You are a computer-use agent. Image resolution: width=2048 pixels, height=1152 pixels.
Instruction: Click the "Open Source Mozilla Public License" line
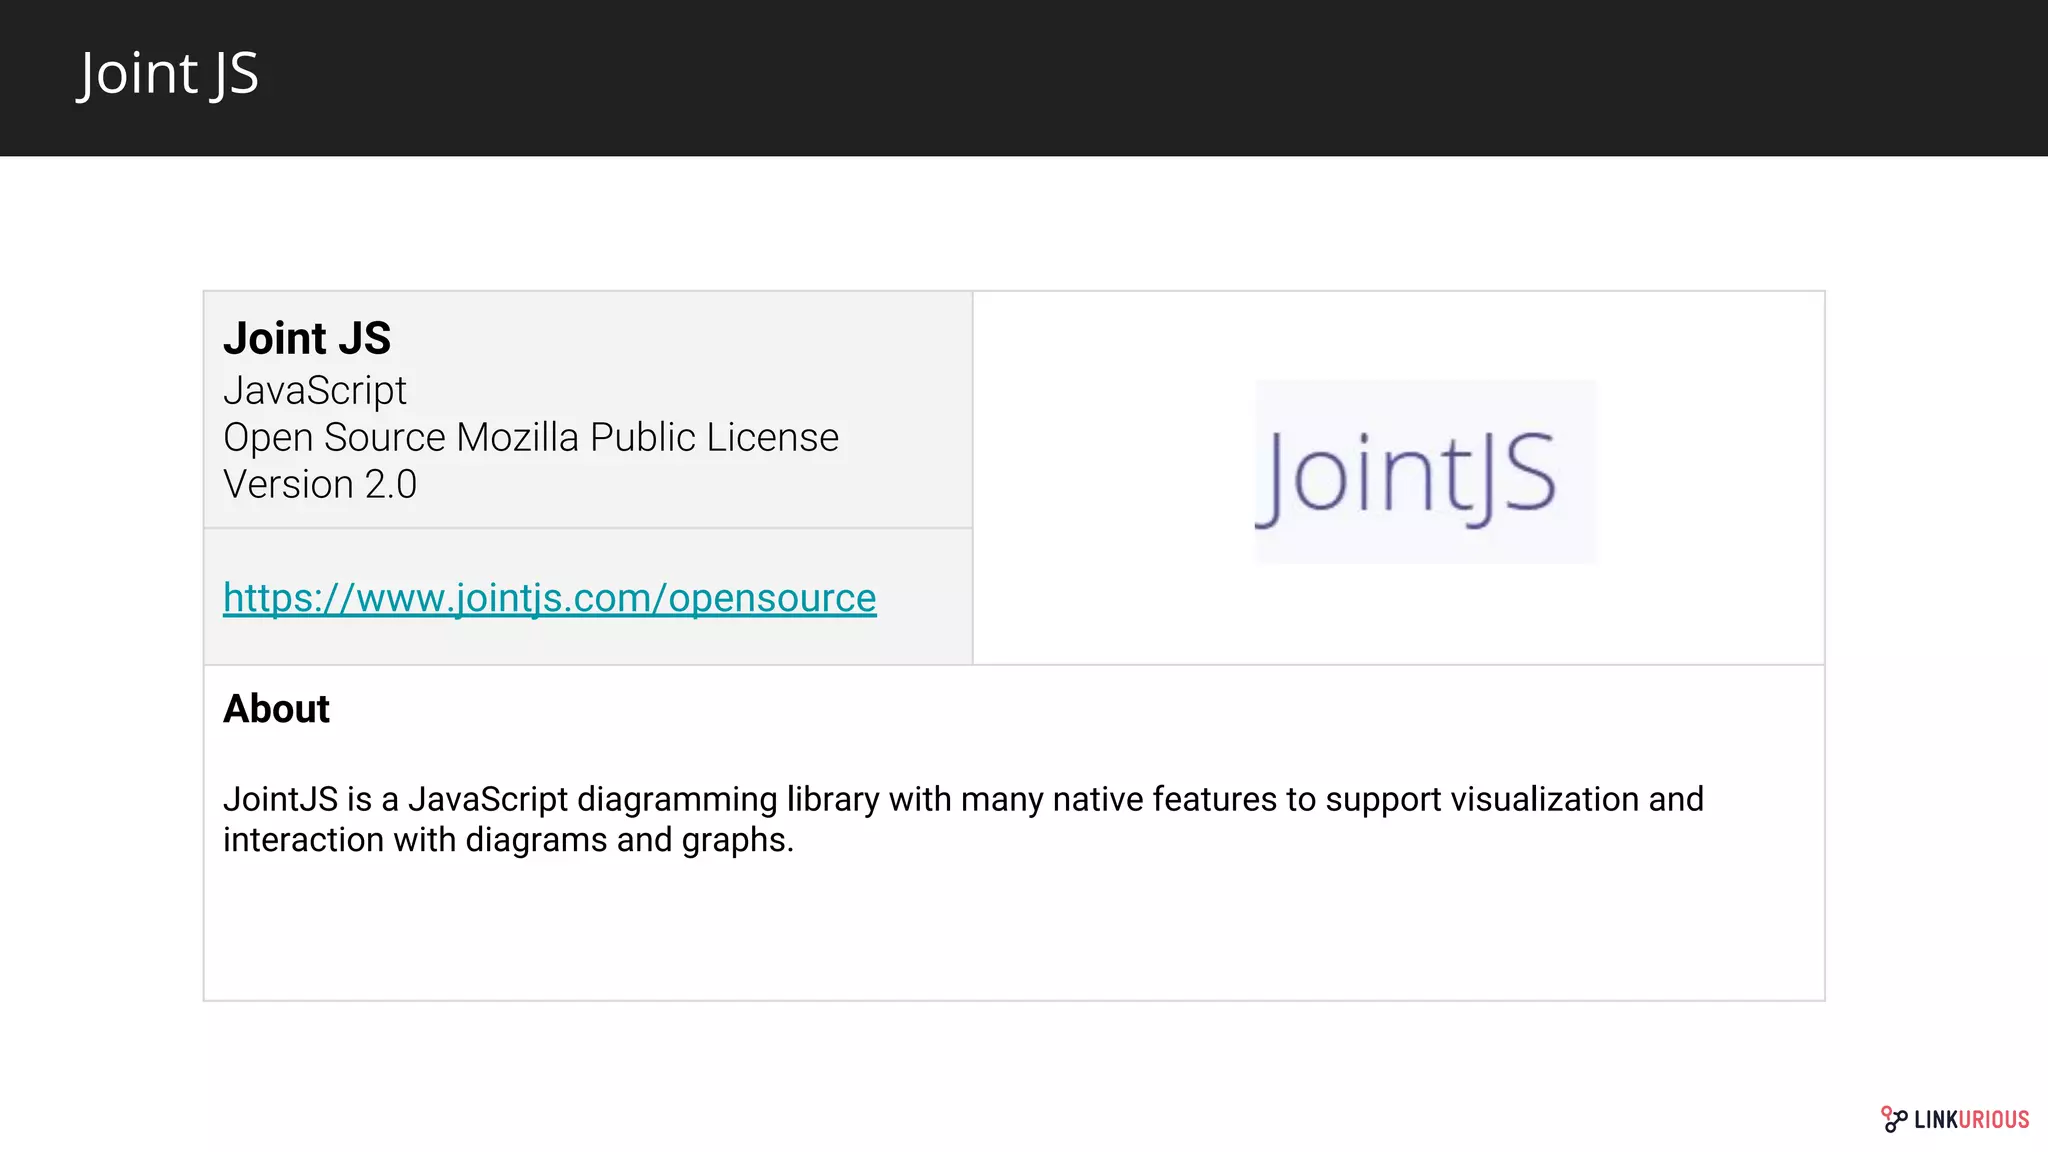(x=530, y=438)
